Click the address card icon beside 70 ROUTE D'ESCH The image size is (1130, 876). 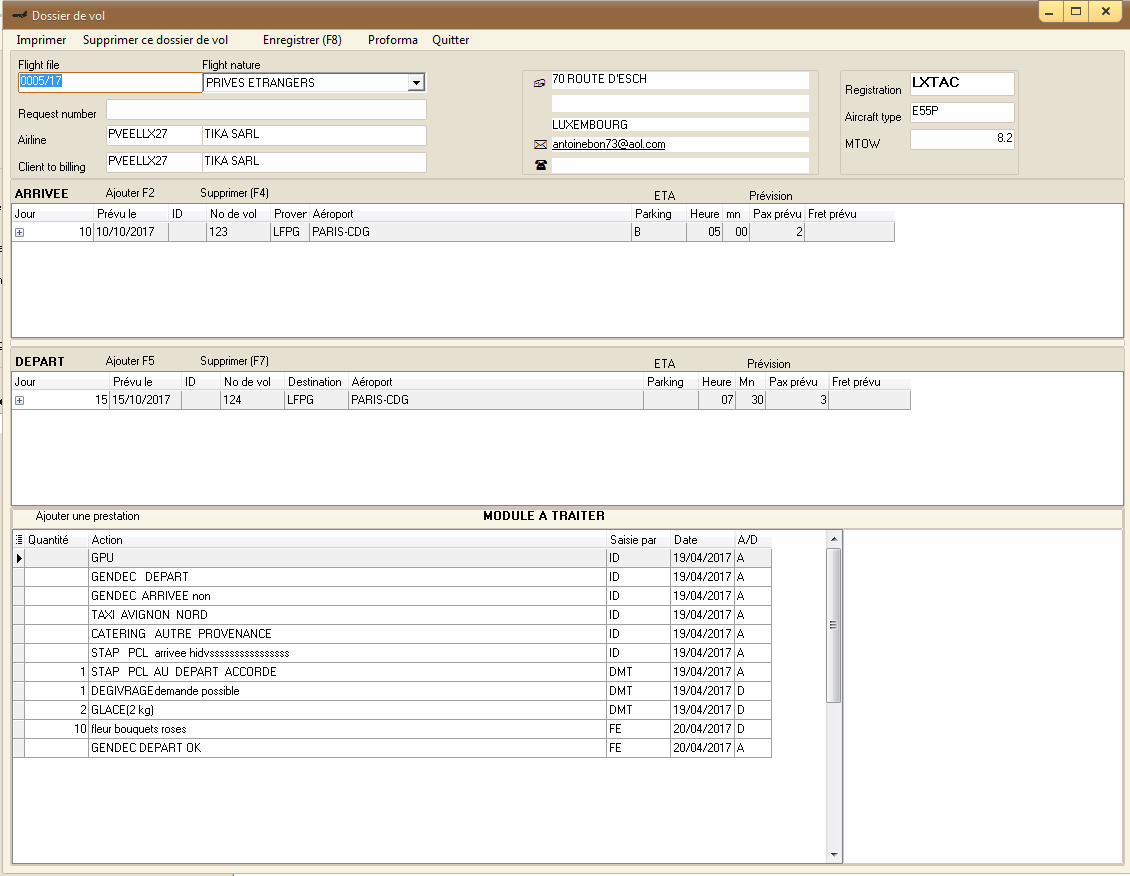[540, 83]
